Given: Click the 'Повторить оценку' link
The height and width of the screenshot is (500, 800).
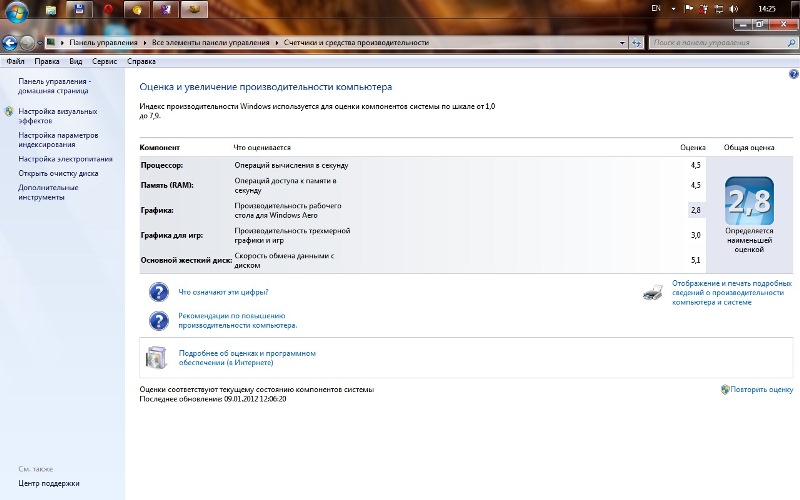Looking at the screenshot, I should pyautogui.click(x=761, y=389).
